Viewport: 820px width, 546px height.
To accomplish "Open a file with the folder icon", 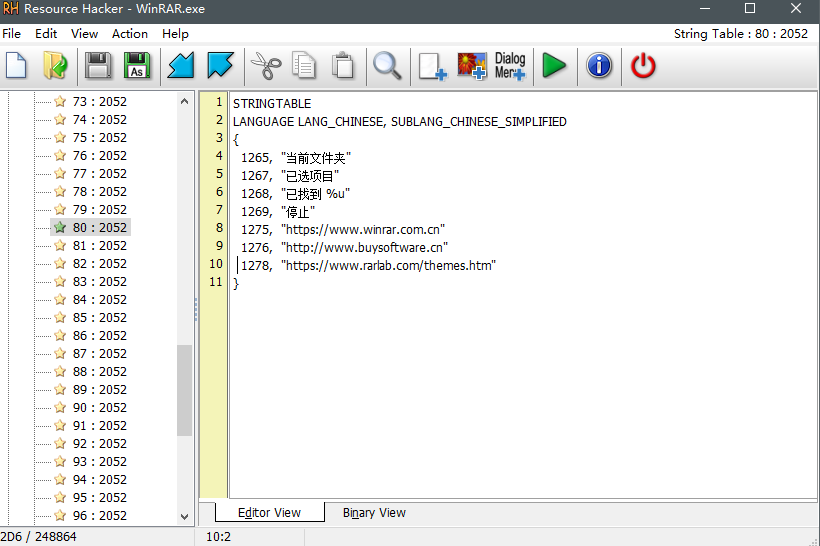I will (55, 67).
